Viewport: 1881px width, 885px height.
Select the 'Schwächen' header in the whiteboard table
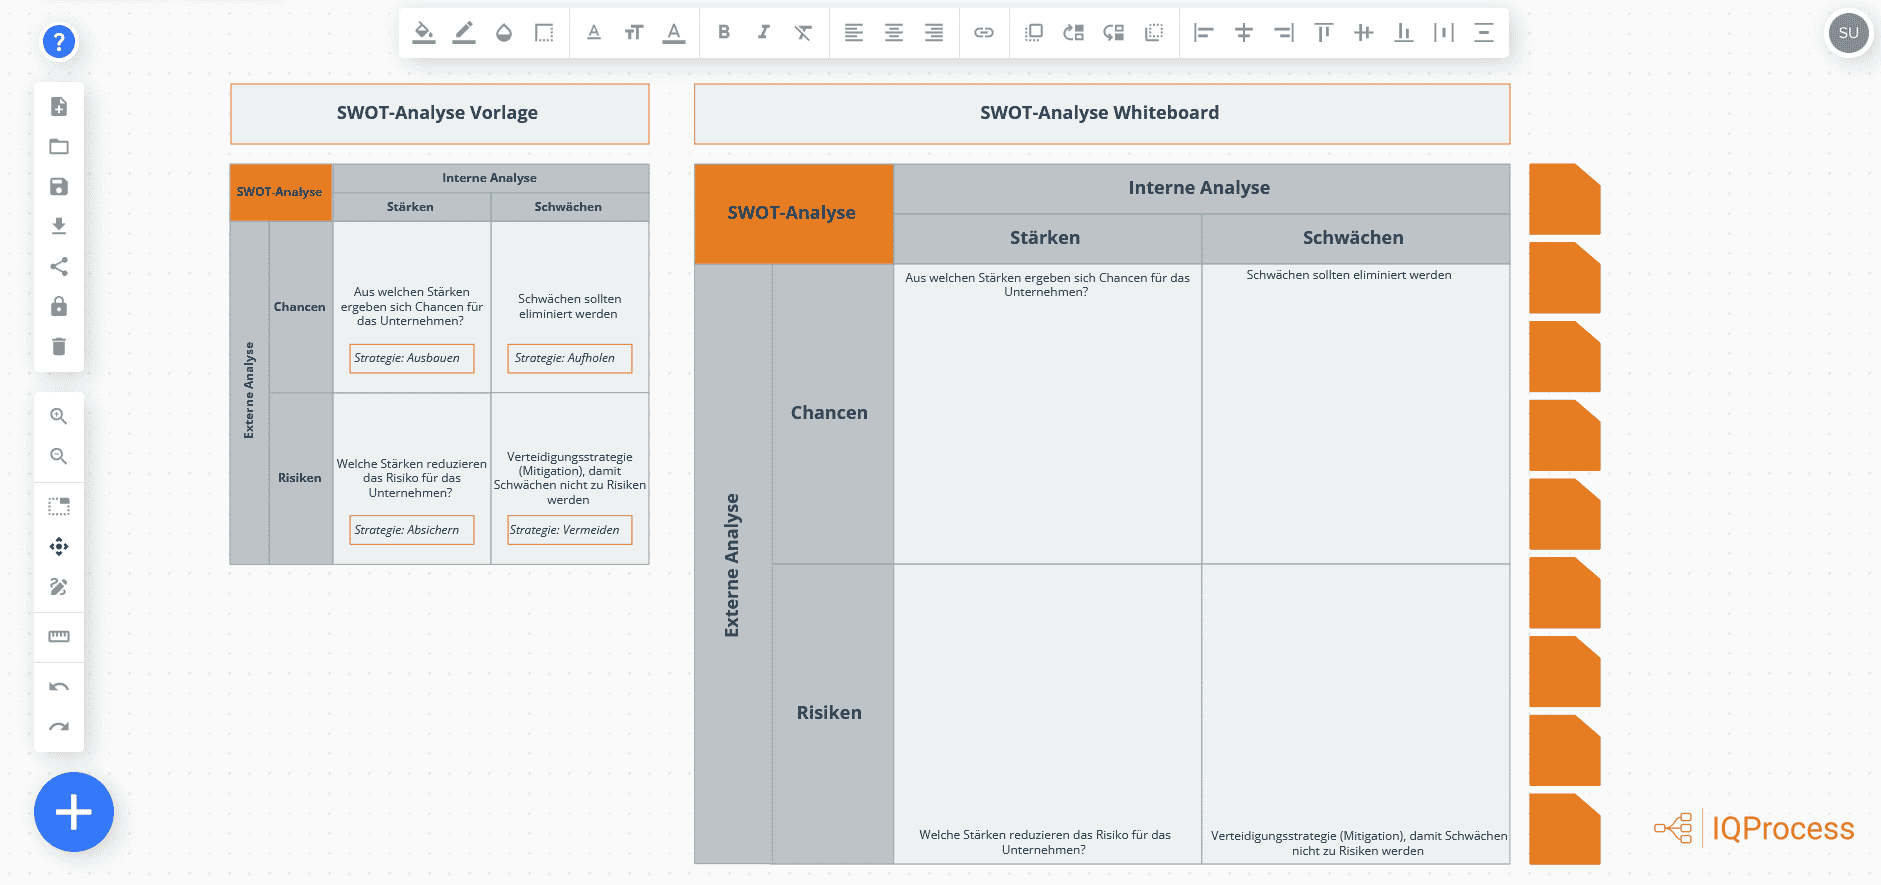tap(1355, 238)
